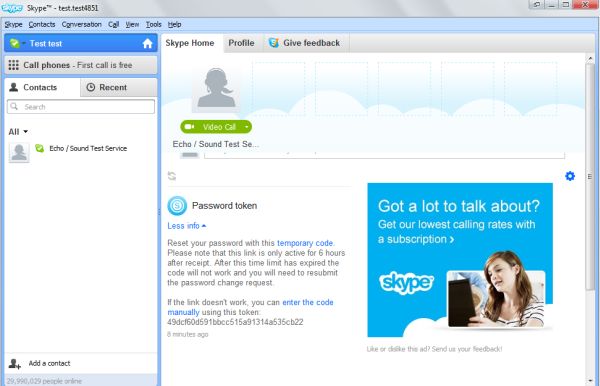Expand the All contacts filter dropdown
Viewport: 600px width, 386px height.
18,132
